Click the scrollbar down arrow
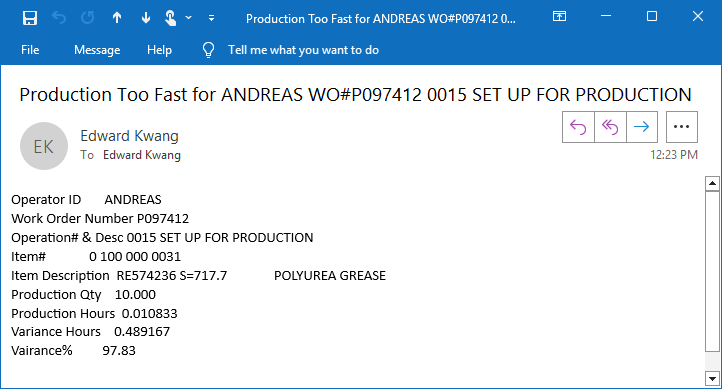 712,379
